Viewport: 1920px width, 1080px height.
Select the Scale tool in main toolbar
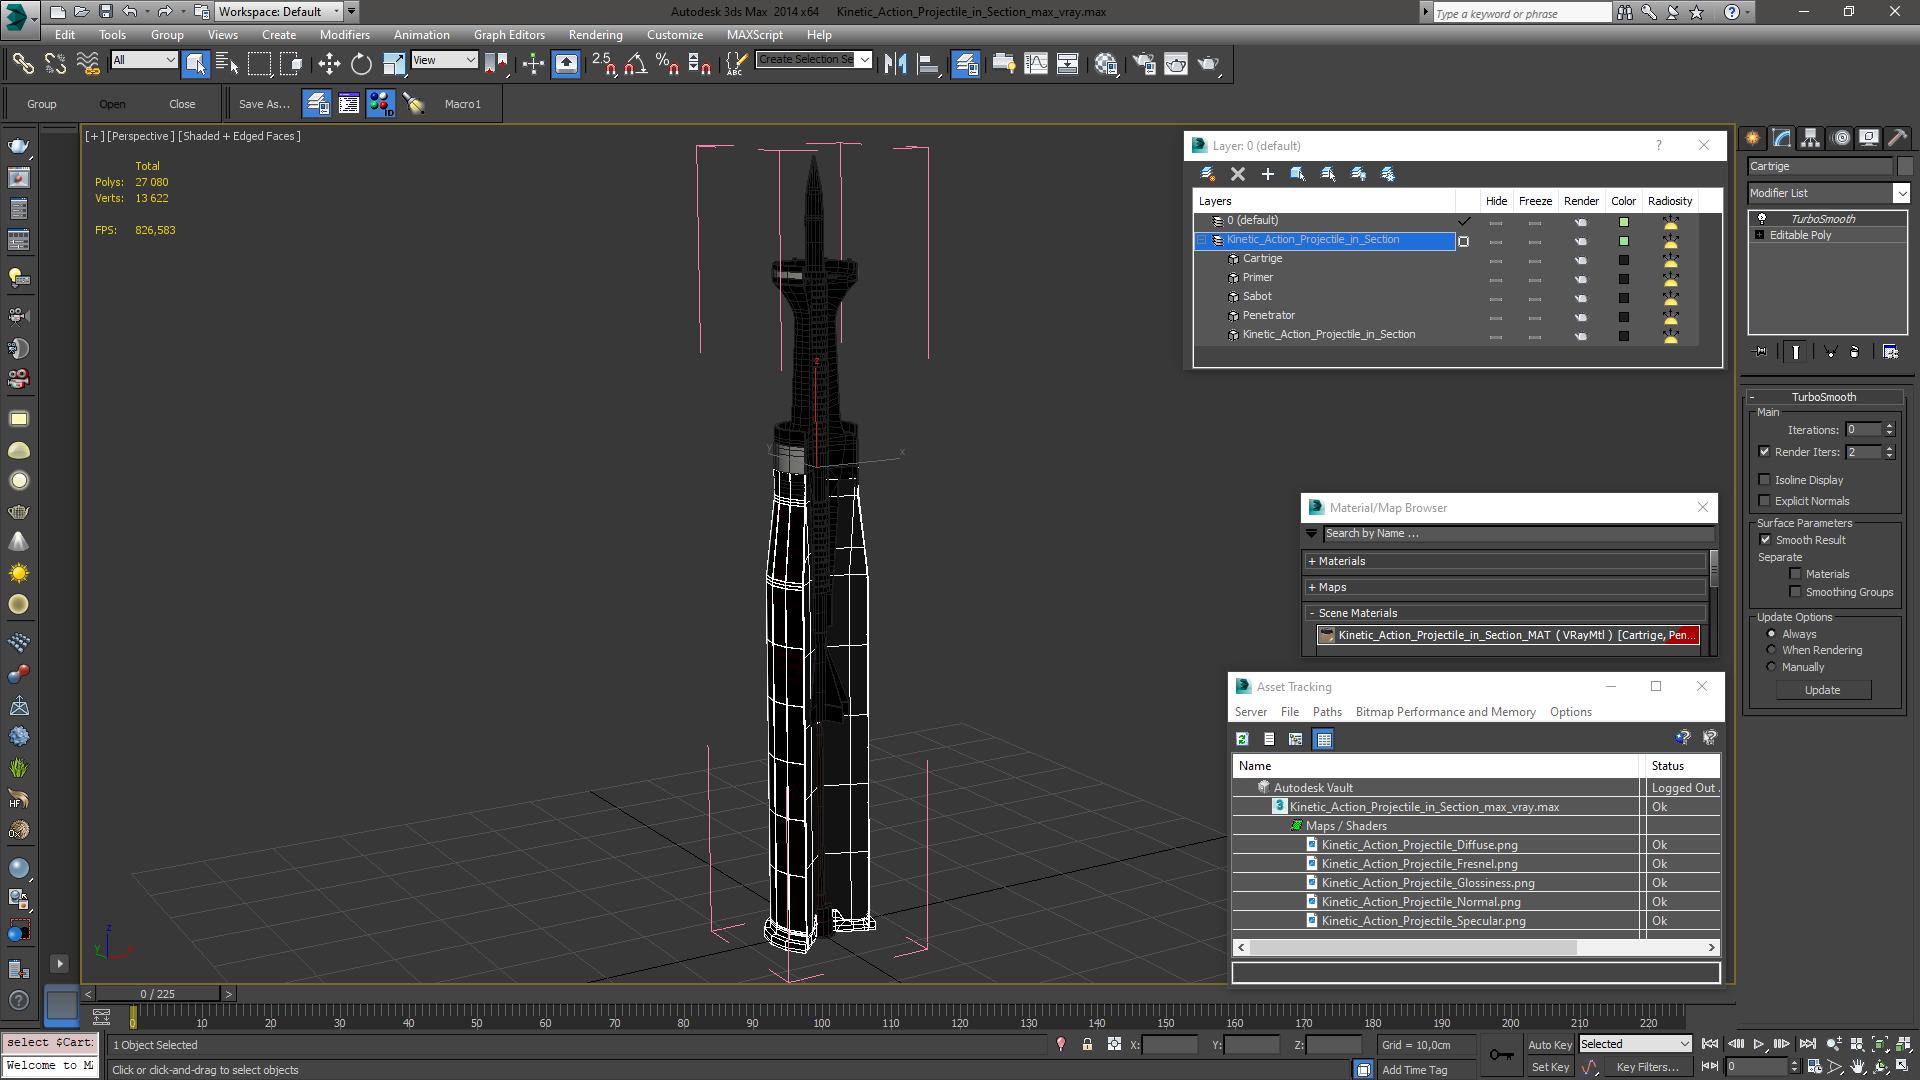[394, 64]
